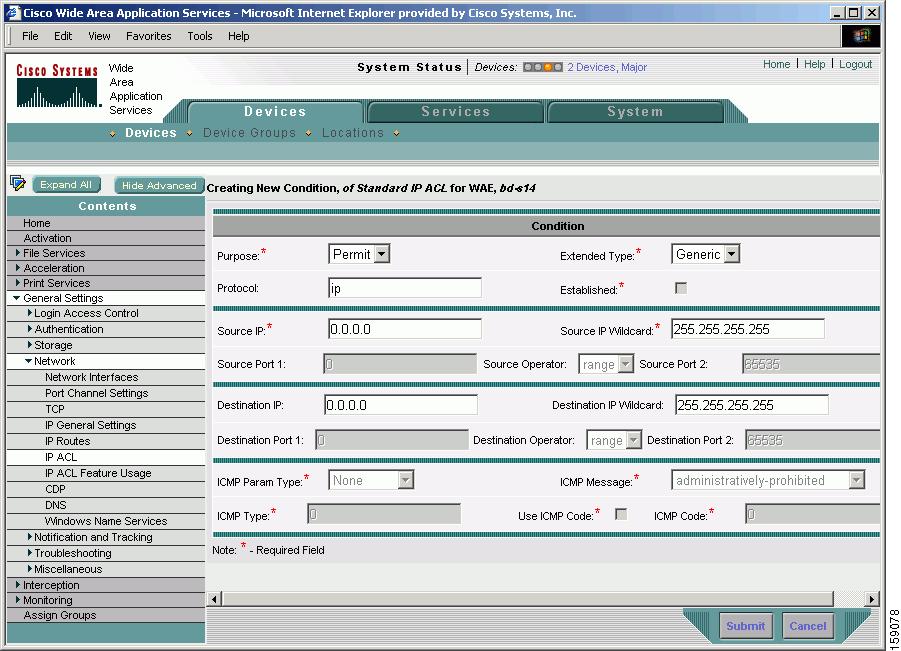Screen dimensions: 901x651
Task: Collapse the Network node
Action: [x=29, y=361]
